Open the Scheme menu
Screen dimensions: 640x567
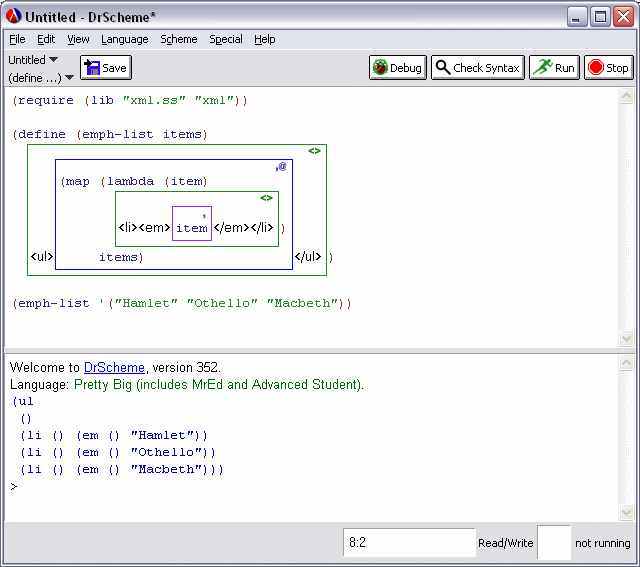coord(178,39)
